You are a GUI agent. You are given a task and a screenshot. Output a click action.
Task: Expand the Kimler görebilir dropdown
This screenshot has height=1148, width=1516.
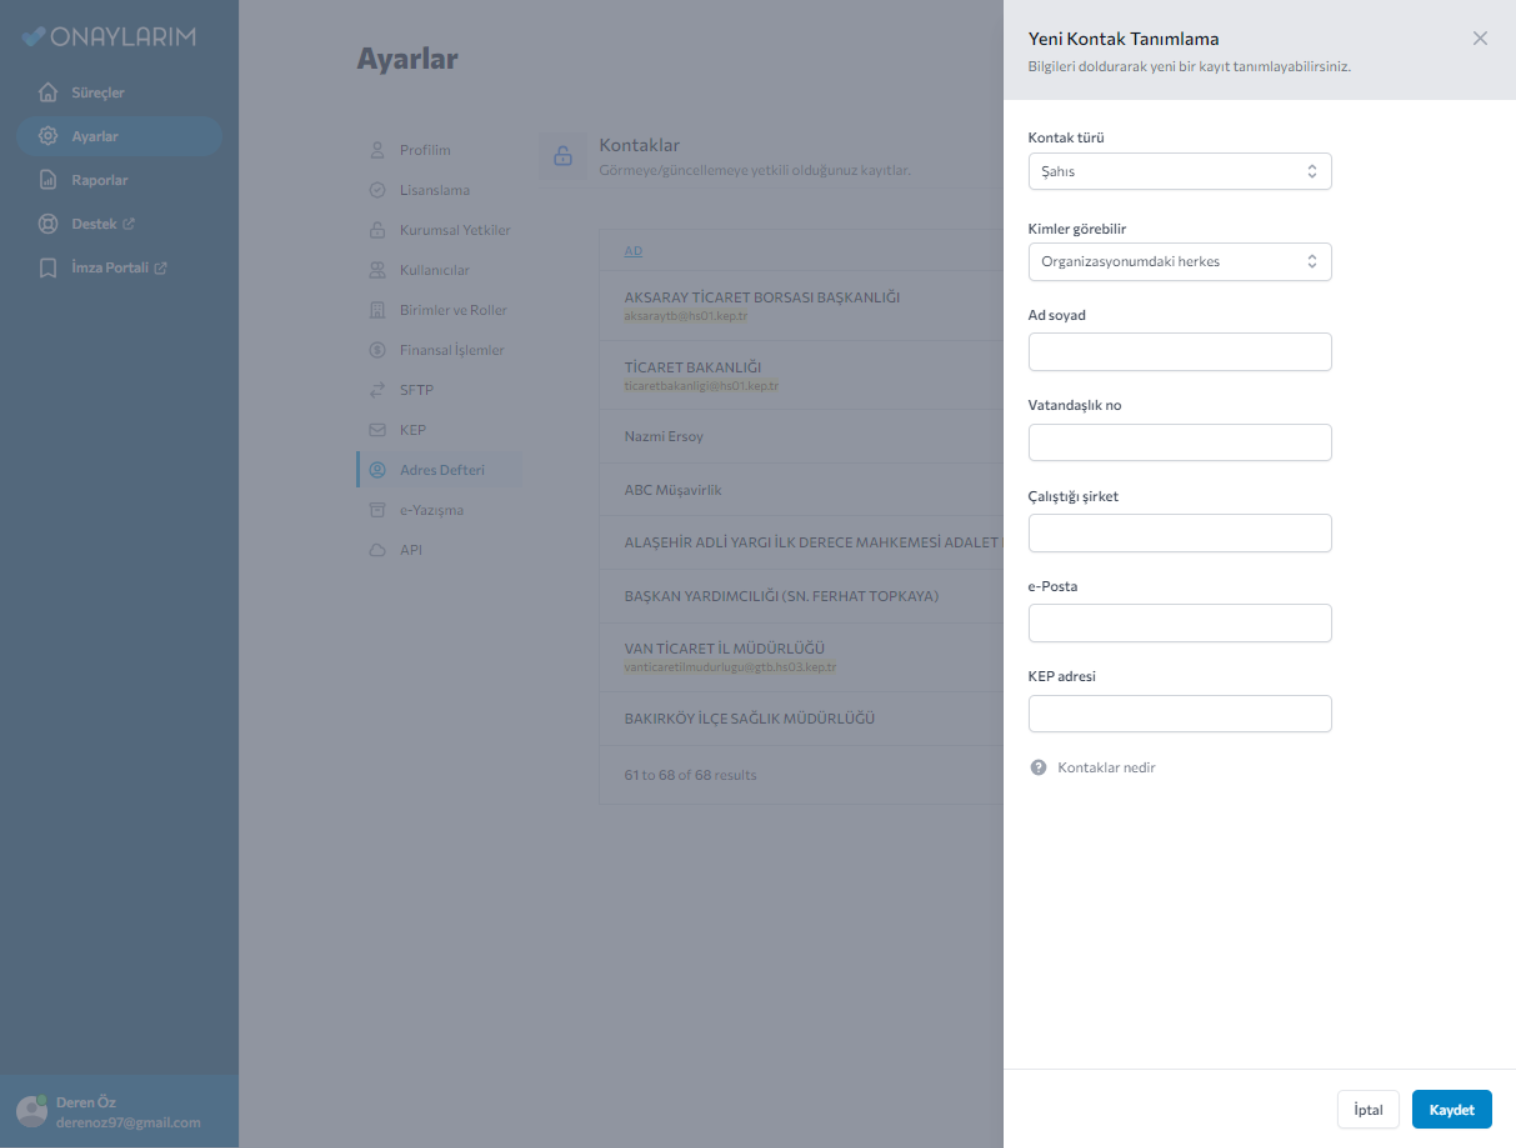point(1179,262)
